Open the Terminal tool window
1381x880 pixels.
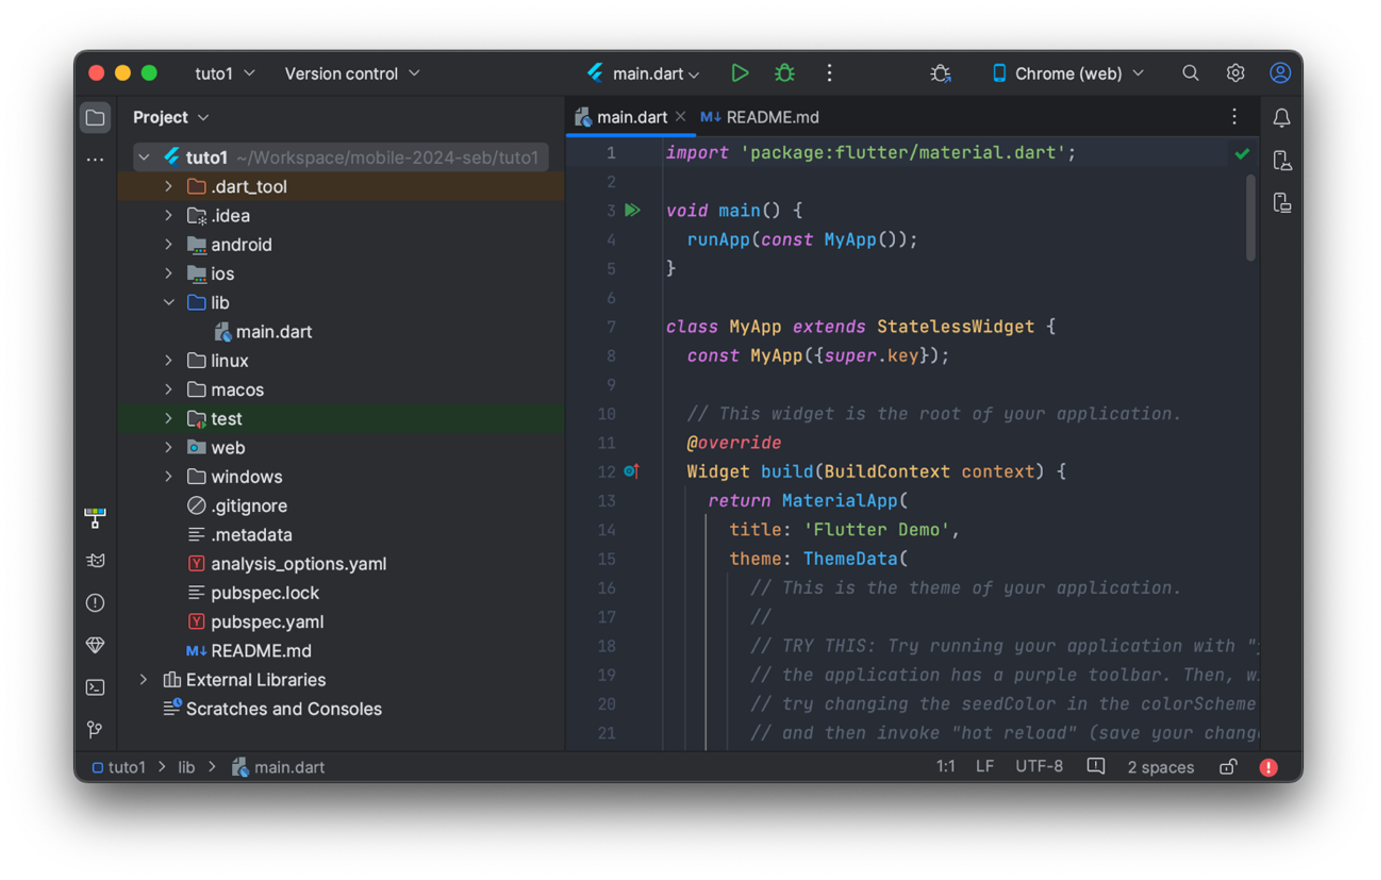pyautogui.click(x=95, y=687)
